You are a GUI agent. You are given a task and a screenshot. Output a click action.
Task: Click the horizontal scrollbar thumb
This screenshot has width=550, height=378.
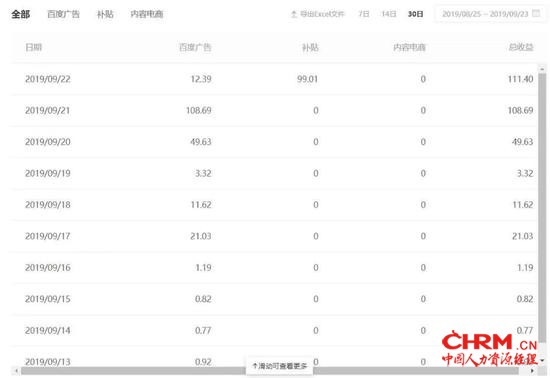[269, 371]
